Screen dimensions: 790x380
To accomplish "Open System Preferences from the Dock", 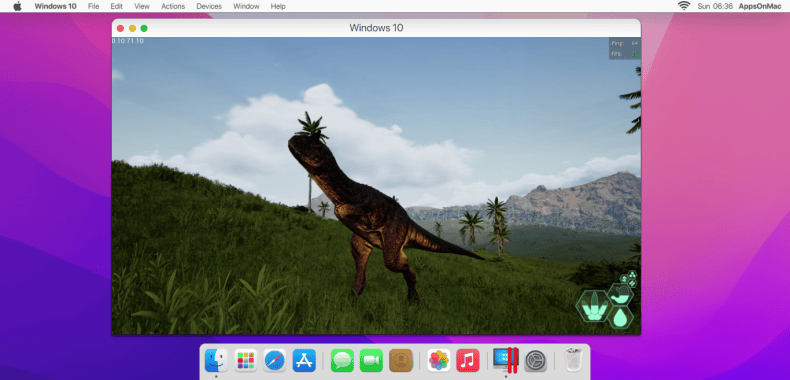I will coord(535,360).
